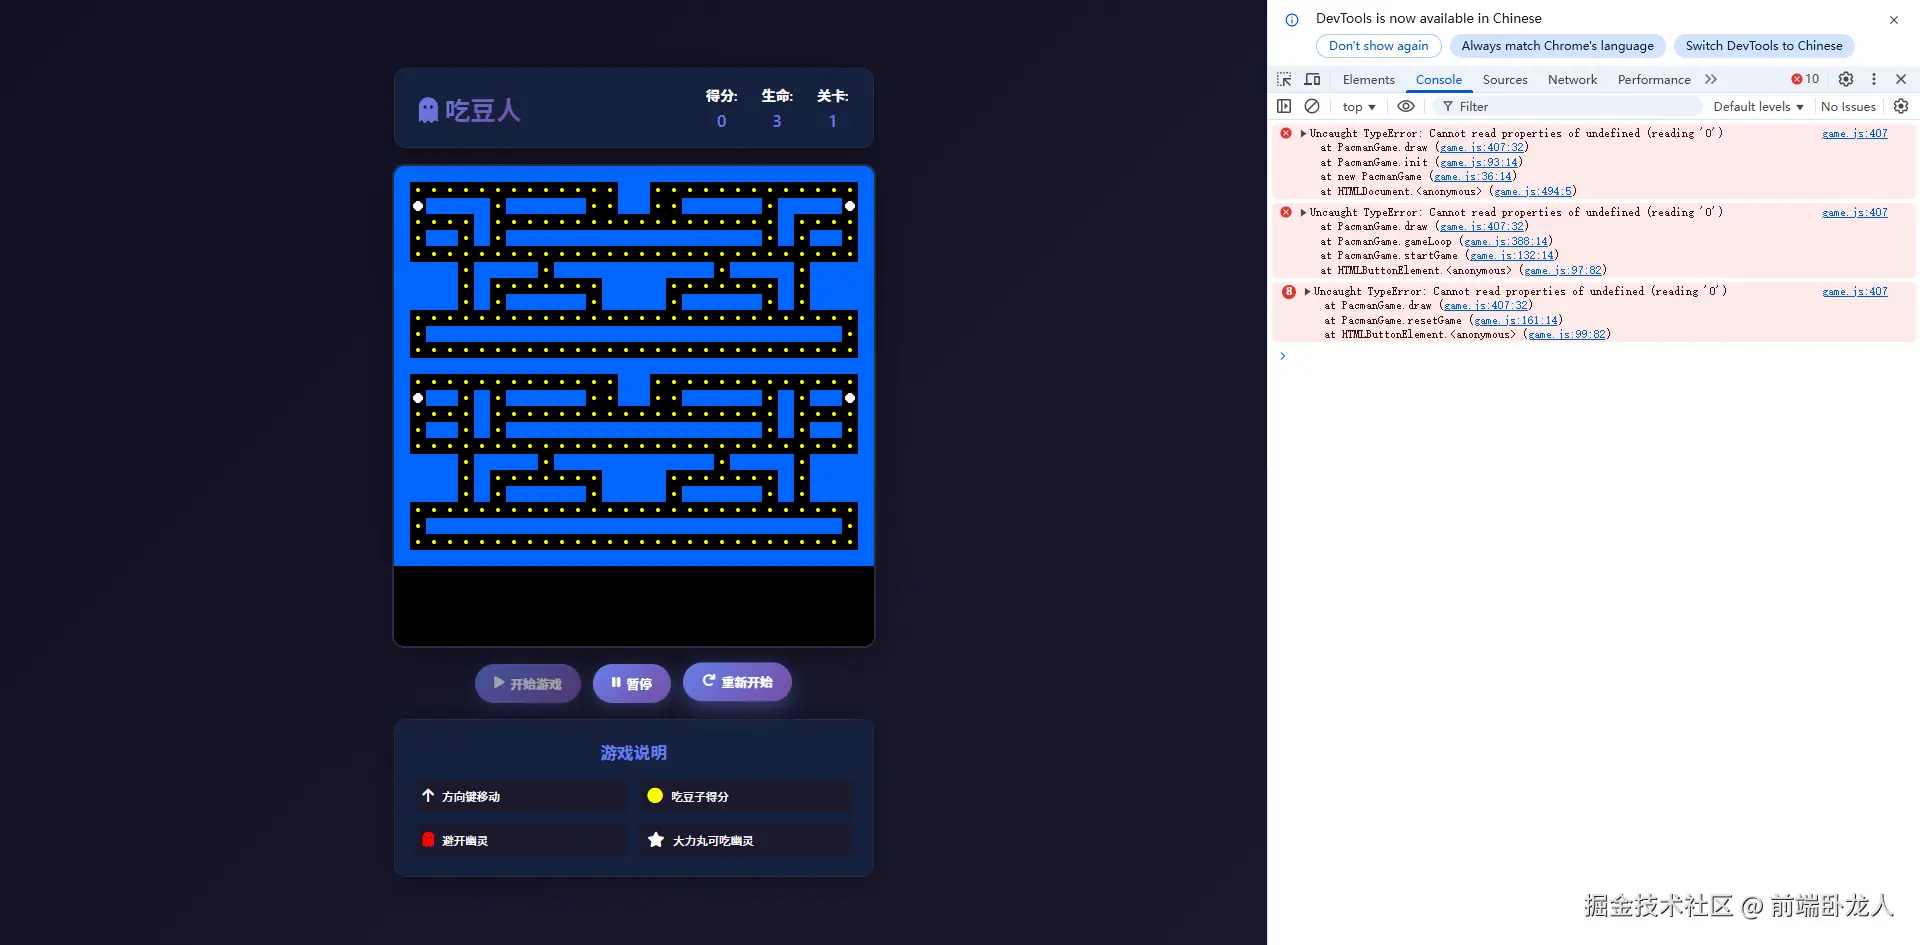Expand the third TypeError with resetGame trace
Viewport: 1920px width, 945px height.
[1307, 292]
